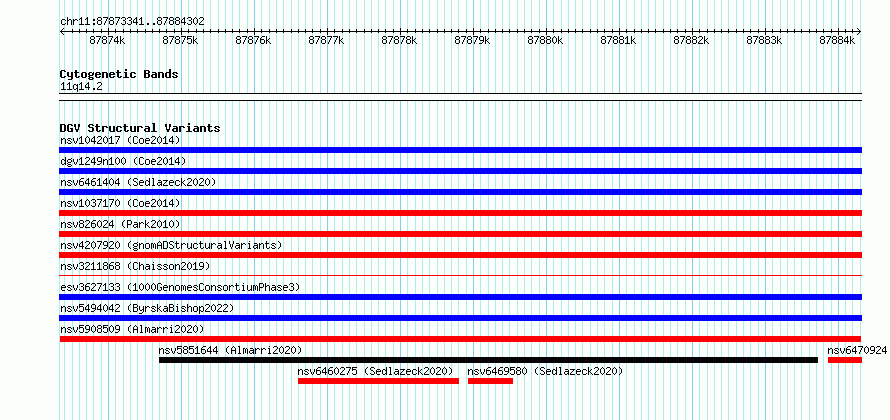Click the 87879k ruler tick label
890x420 pixels.
coord(473,41)
